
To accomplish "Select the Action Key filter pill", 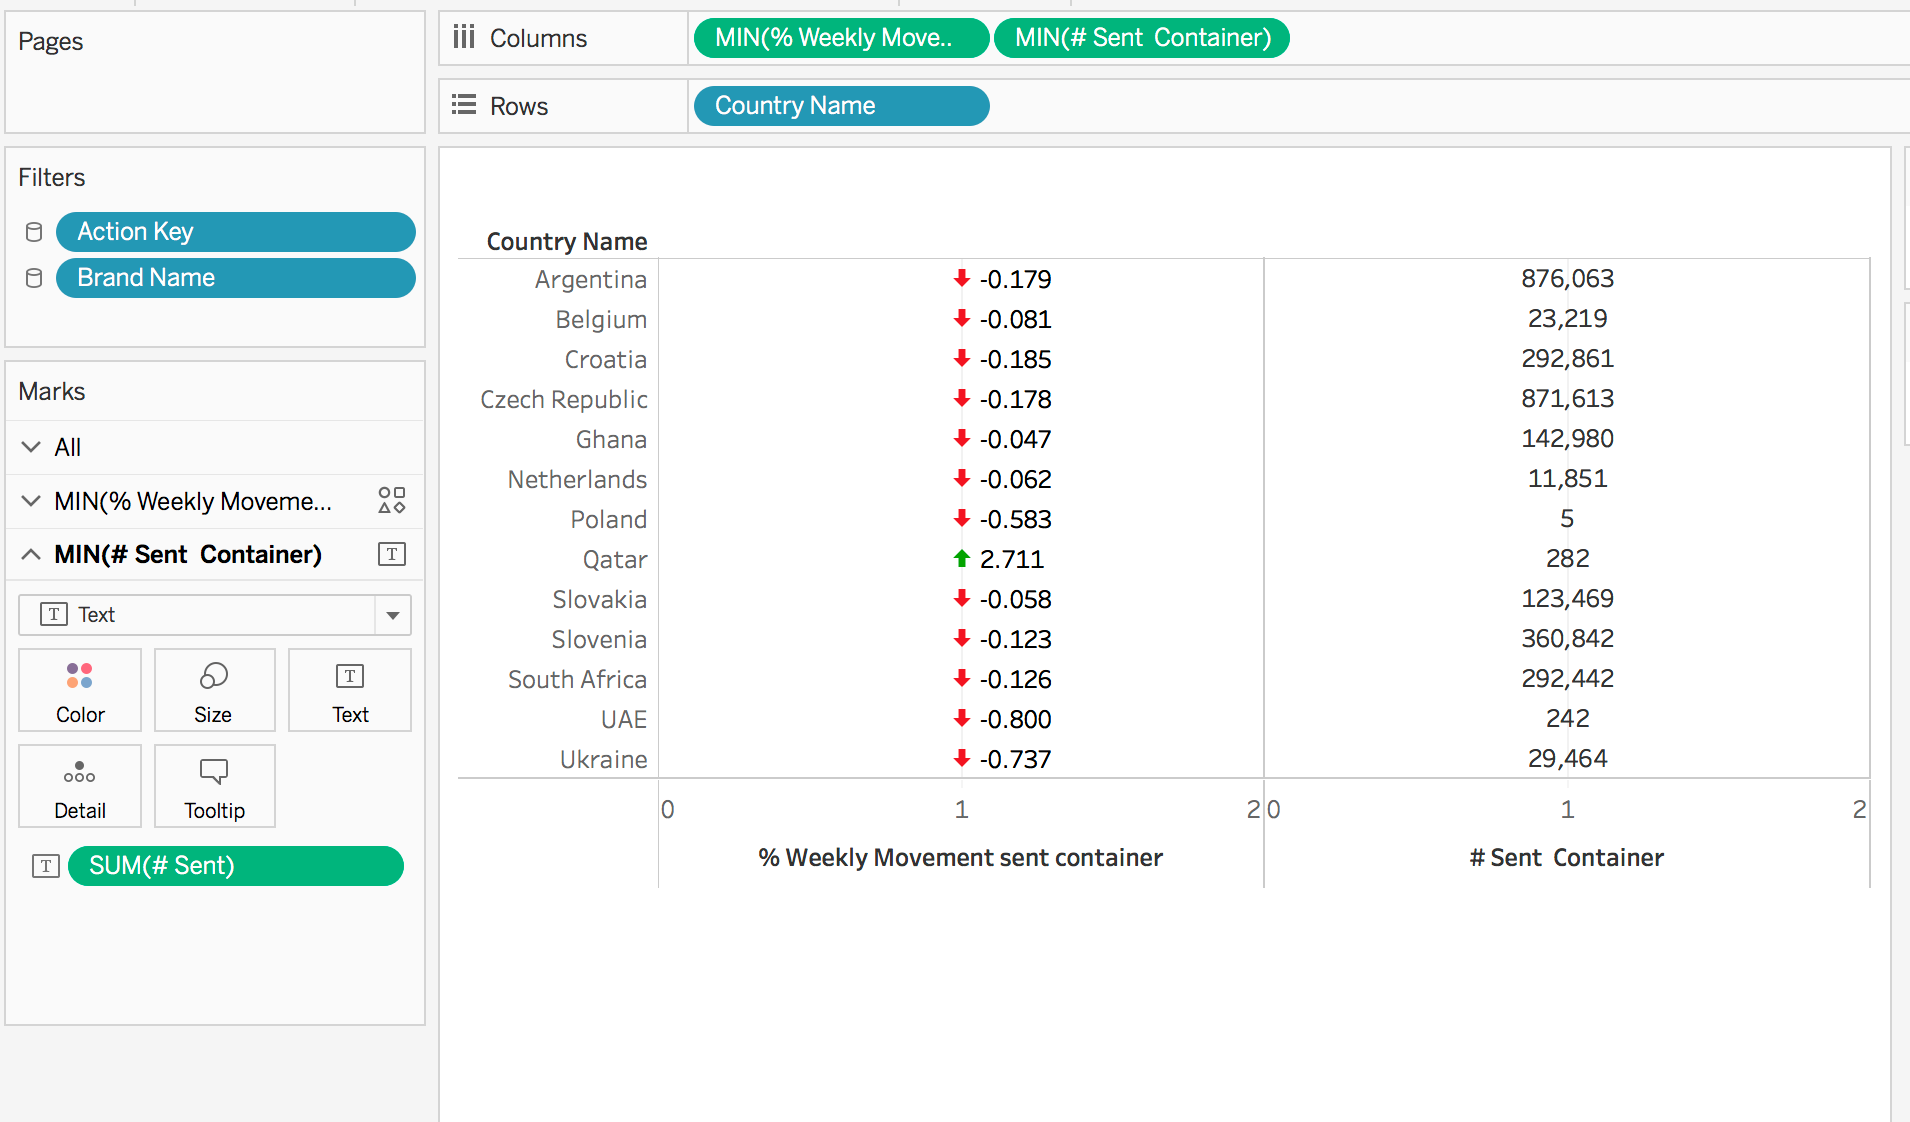I will [235, 231].
